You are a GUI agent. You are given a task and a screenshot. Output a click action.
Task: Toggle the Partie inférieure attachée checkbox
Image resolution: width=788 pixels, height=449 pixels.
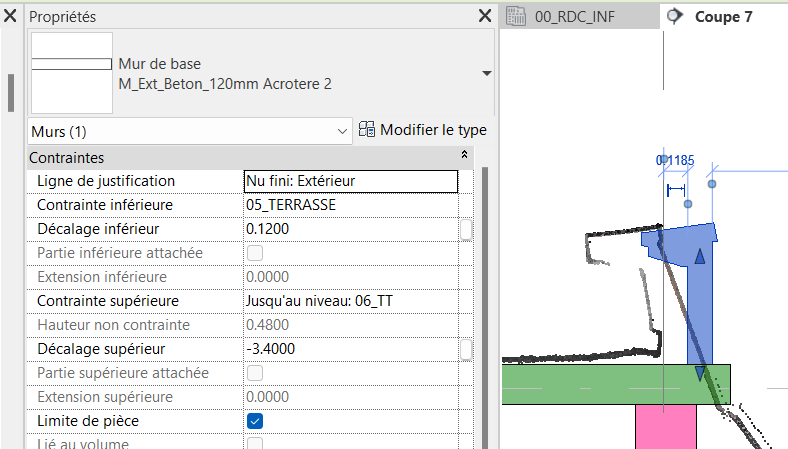point(255,253)
